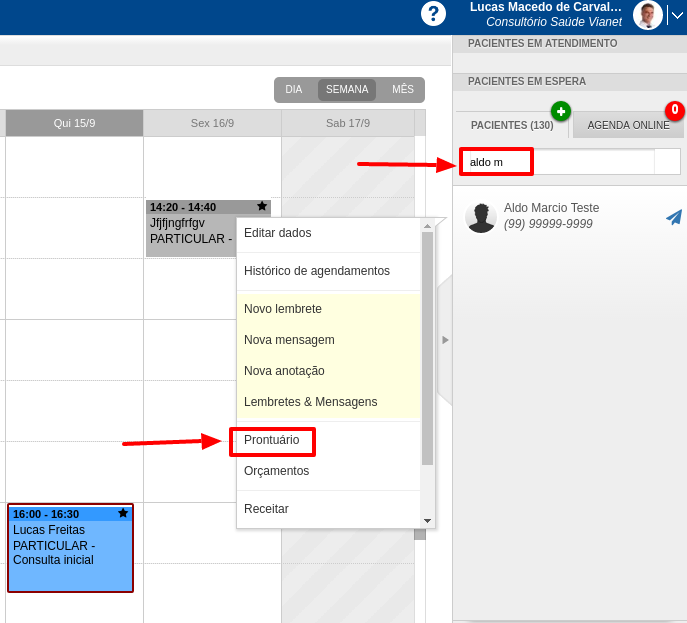687x623 pixels.
Task: Click the user profile photo avatar
Action: 648,15
